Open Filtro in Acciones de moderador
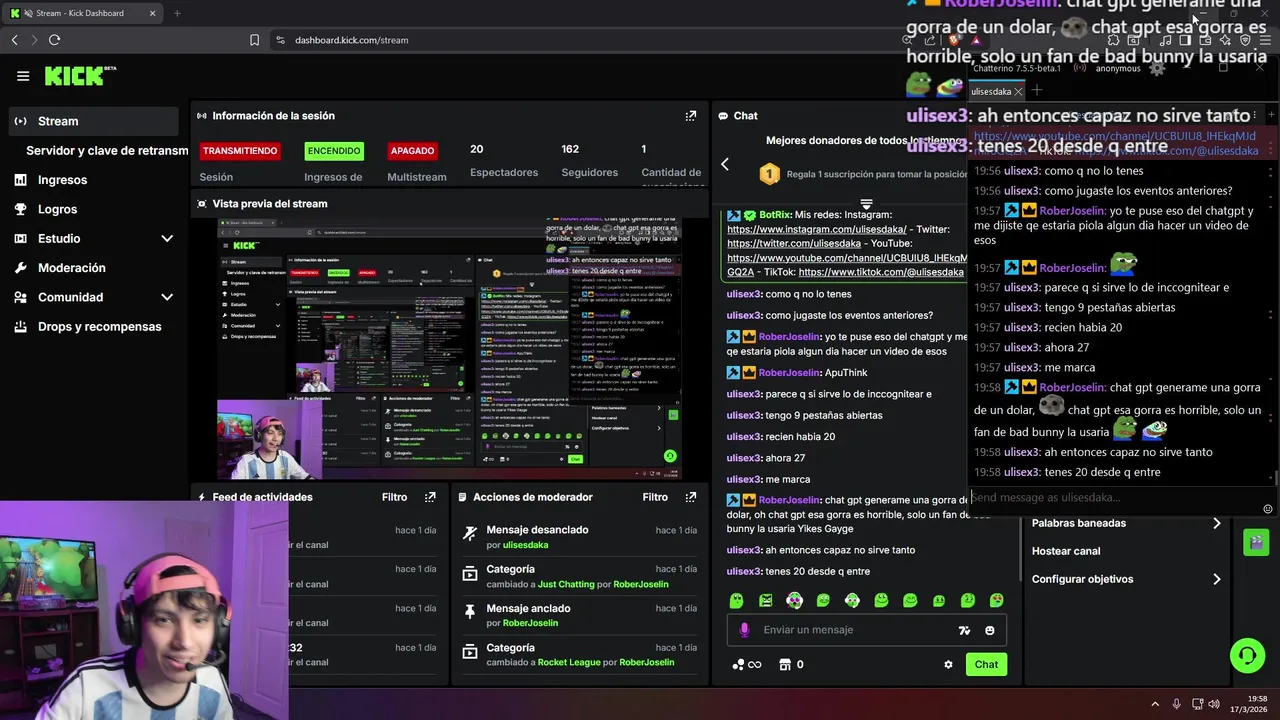Image resolution: width=1280 pixels, height=720 pixels. coord(655,497)
